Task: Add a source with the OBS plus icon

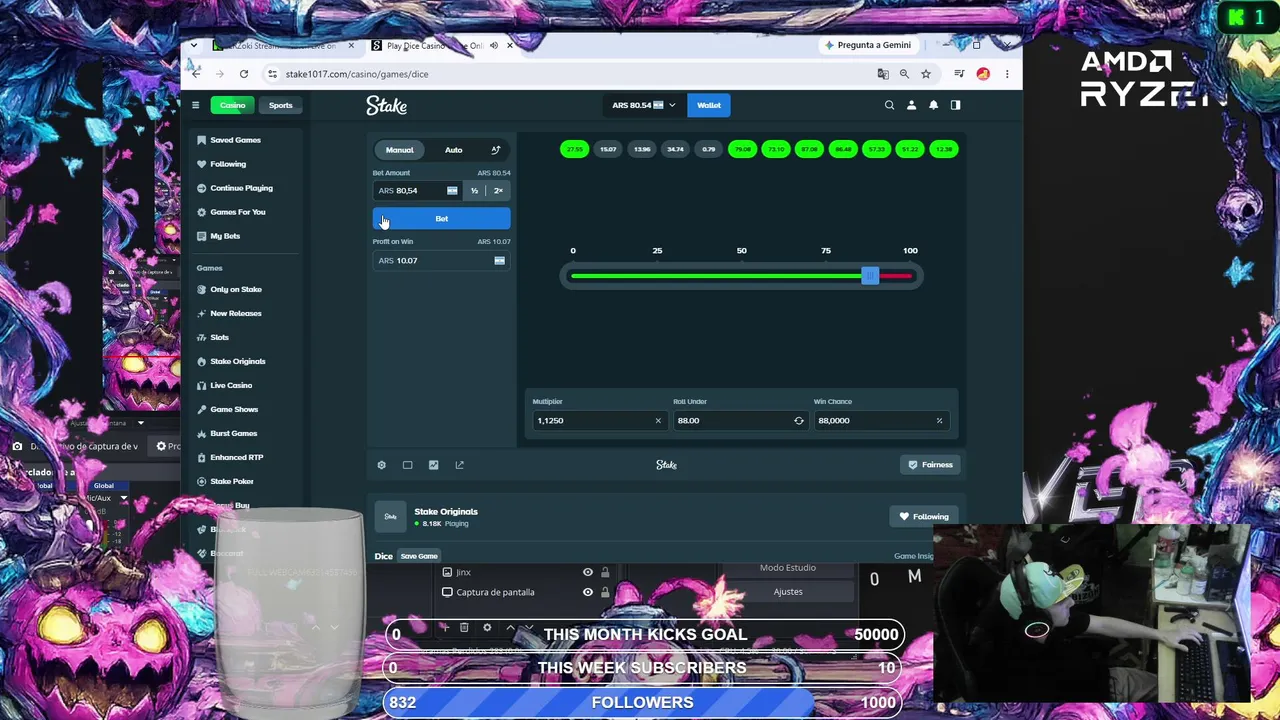Action: click(444, 628)
